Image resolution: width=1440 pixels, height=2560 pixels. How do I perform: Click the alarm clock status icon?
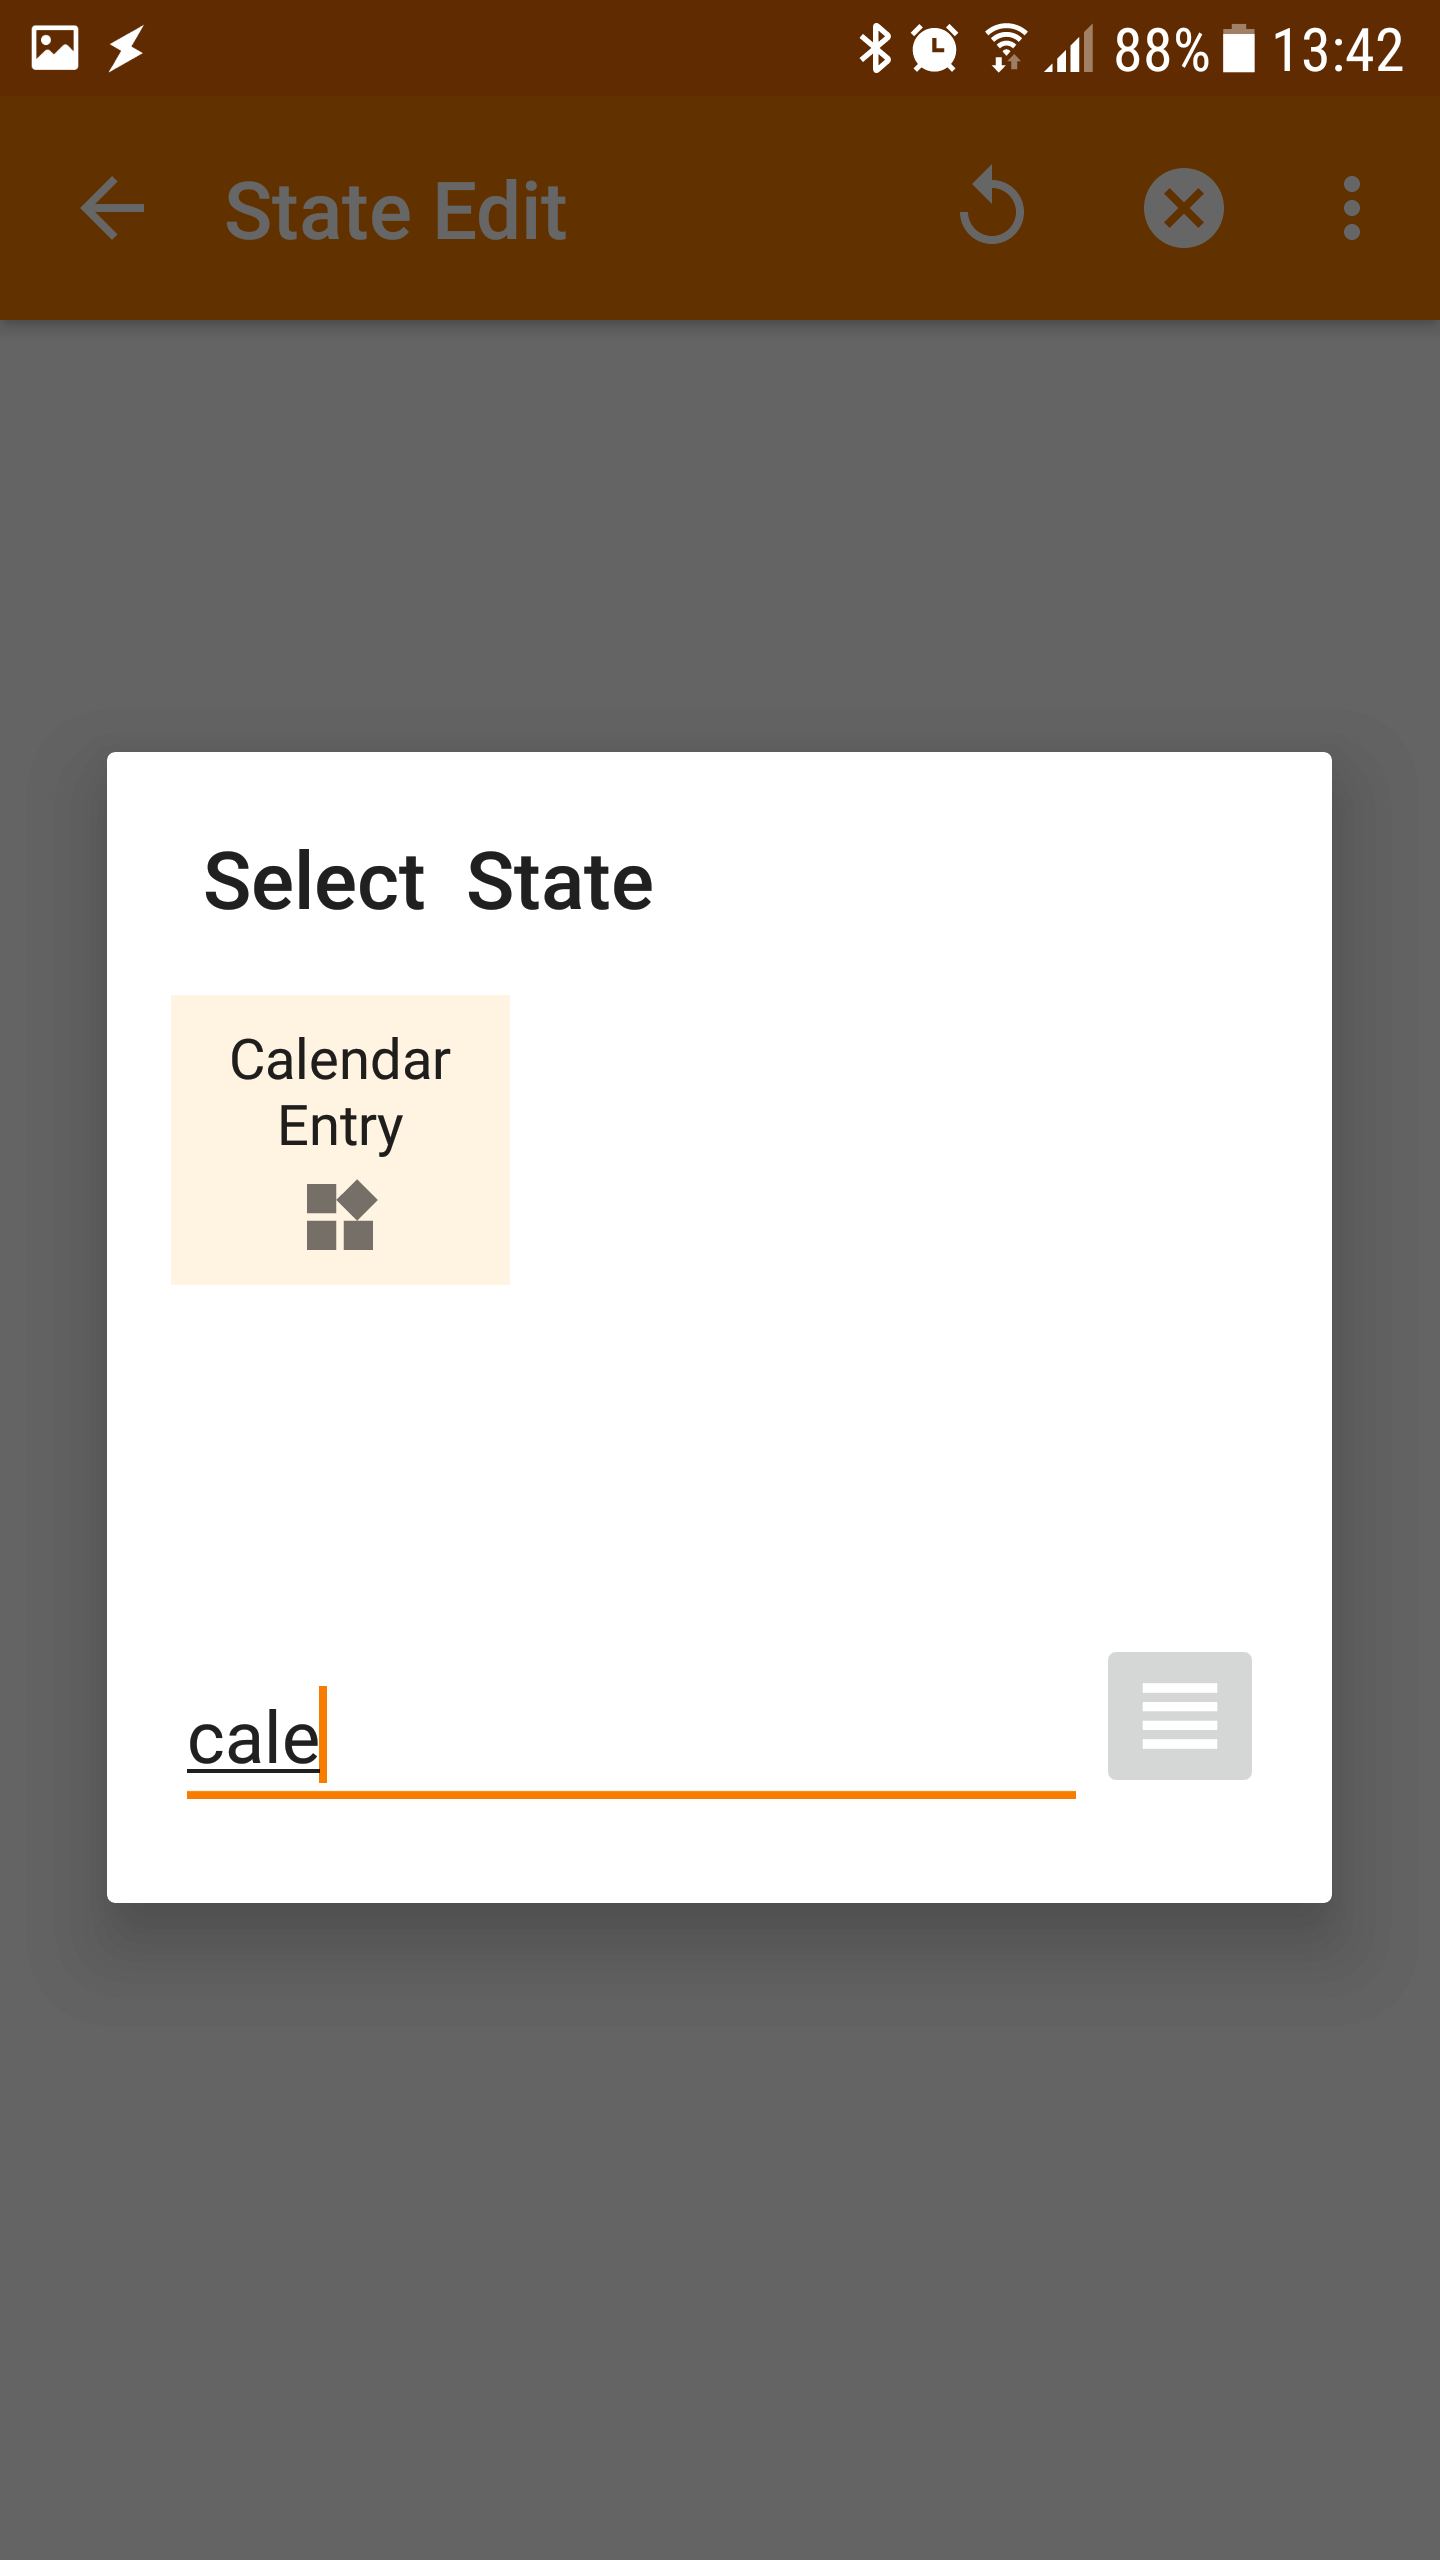coord(935,48)
